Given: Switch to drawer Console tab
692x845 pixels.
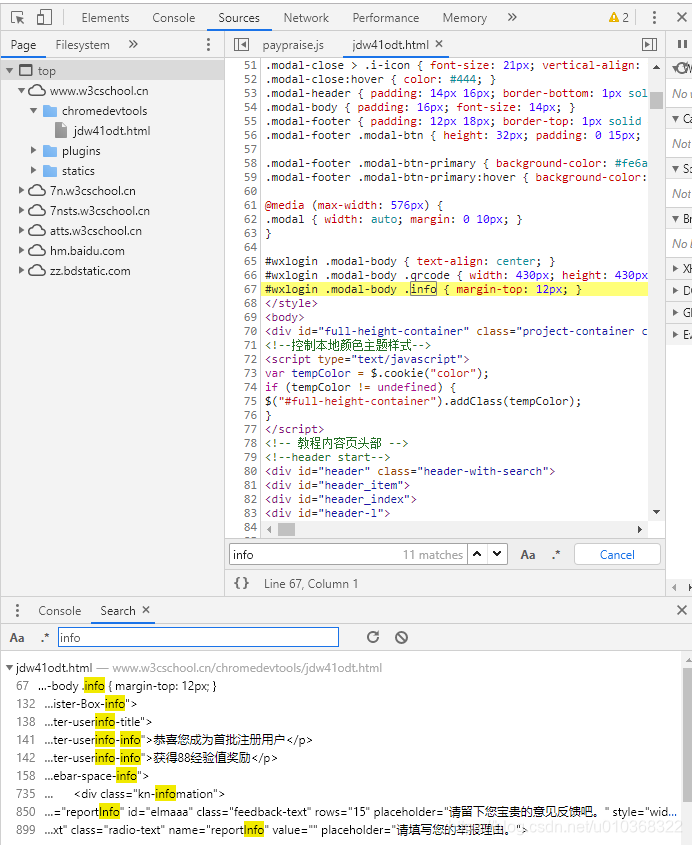Looking at the screenshot, I should (x=59, y=611).
